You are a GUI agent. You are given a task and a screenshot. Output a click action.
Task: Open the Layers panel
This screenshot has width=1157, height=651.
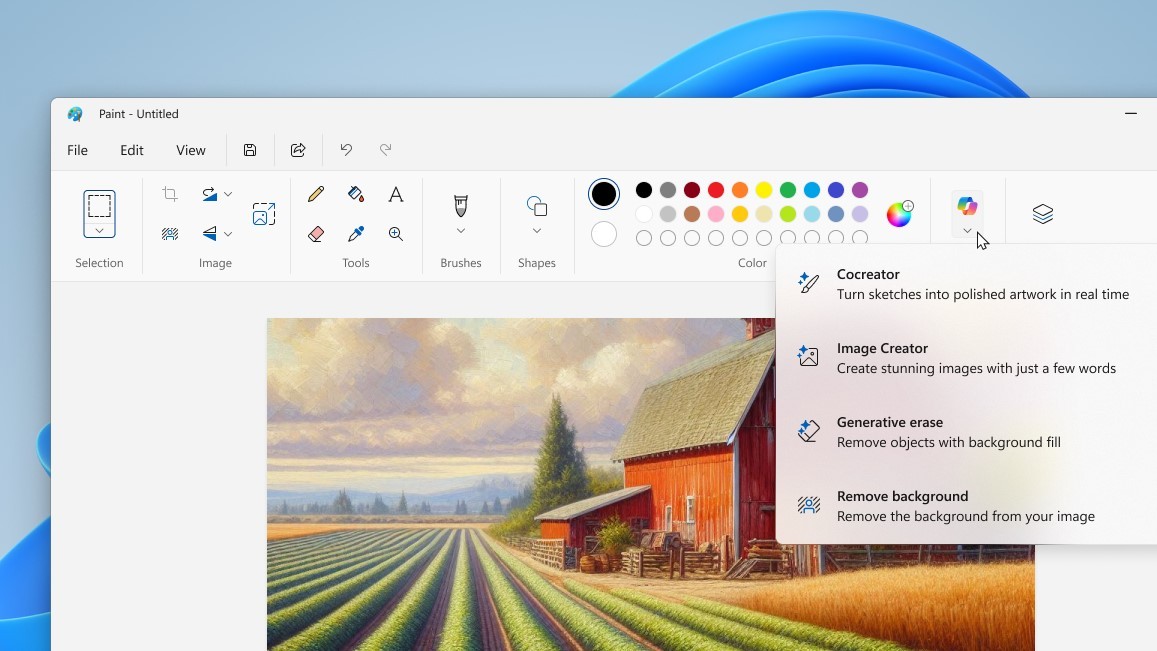point(1042,213)
